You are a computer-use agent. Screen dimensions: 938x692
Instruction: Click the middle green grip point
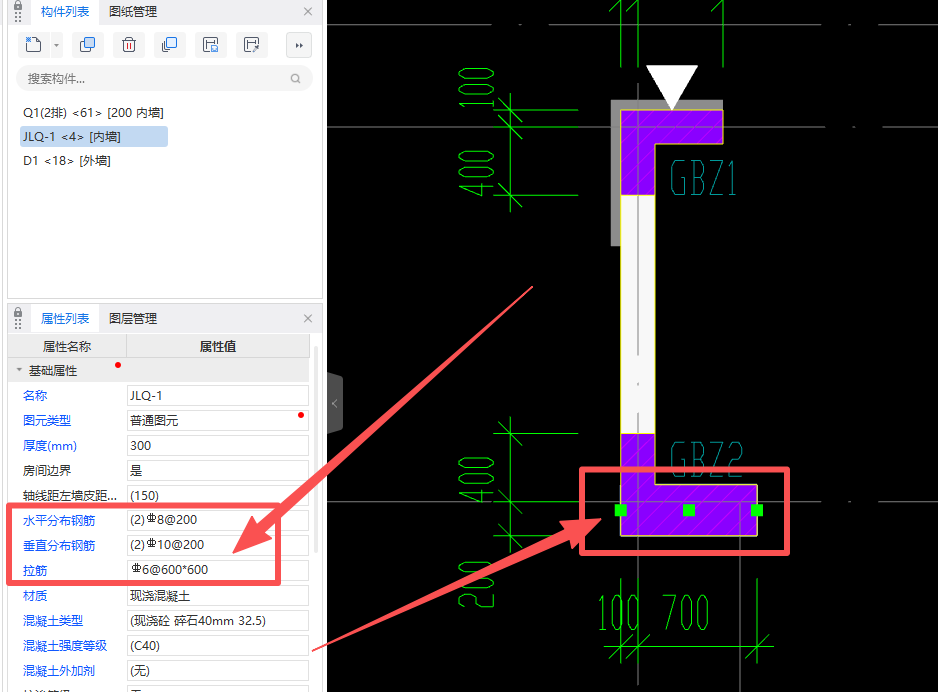[x=689, y=510]
